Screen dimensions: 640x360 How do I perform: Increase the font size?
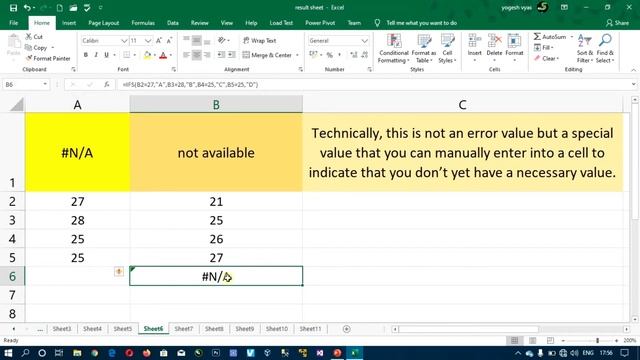159,40
